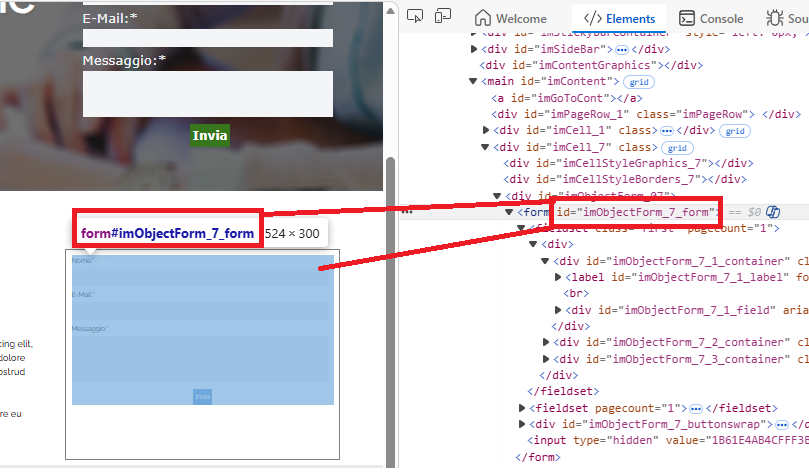Activate the inspect element picker tool
The image size is (809, 475).
[x=418, y=16]
